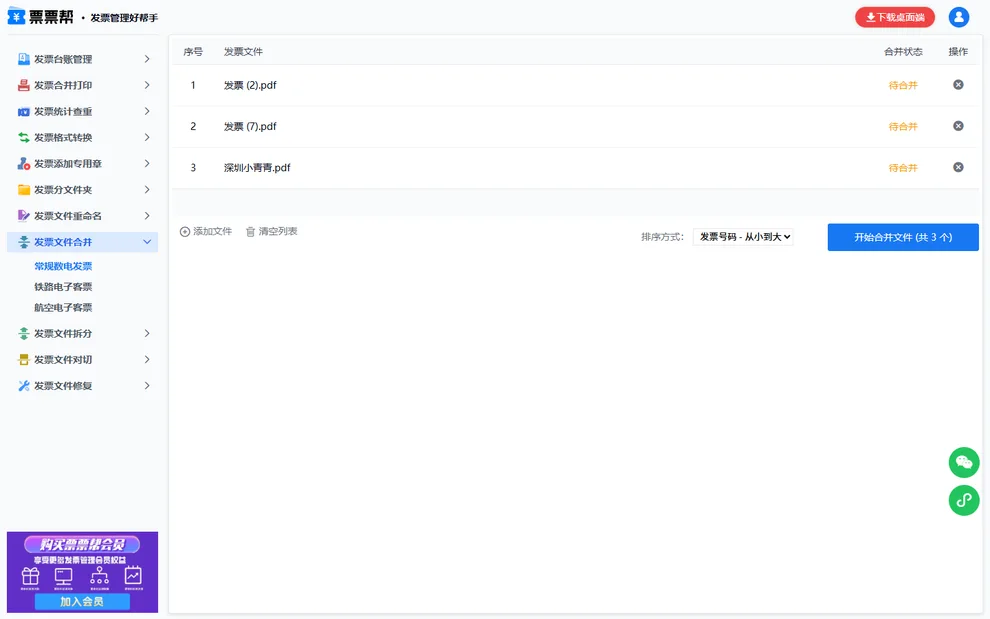
Task: Click 待合并 status for 深圳小青青.pdf
Action: (x=903, y=168)
